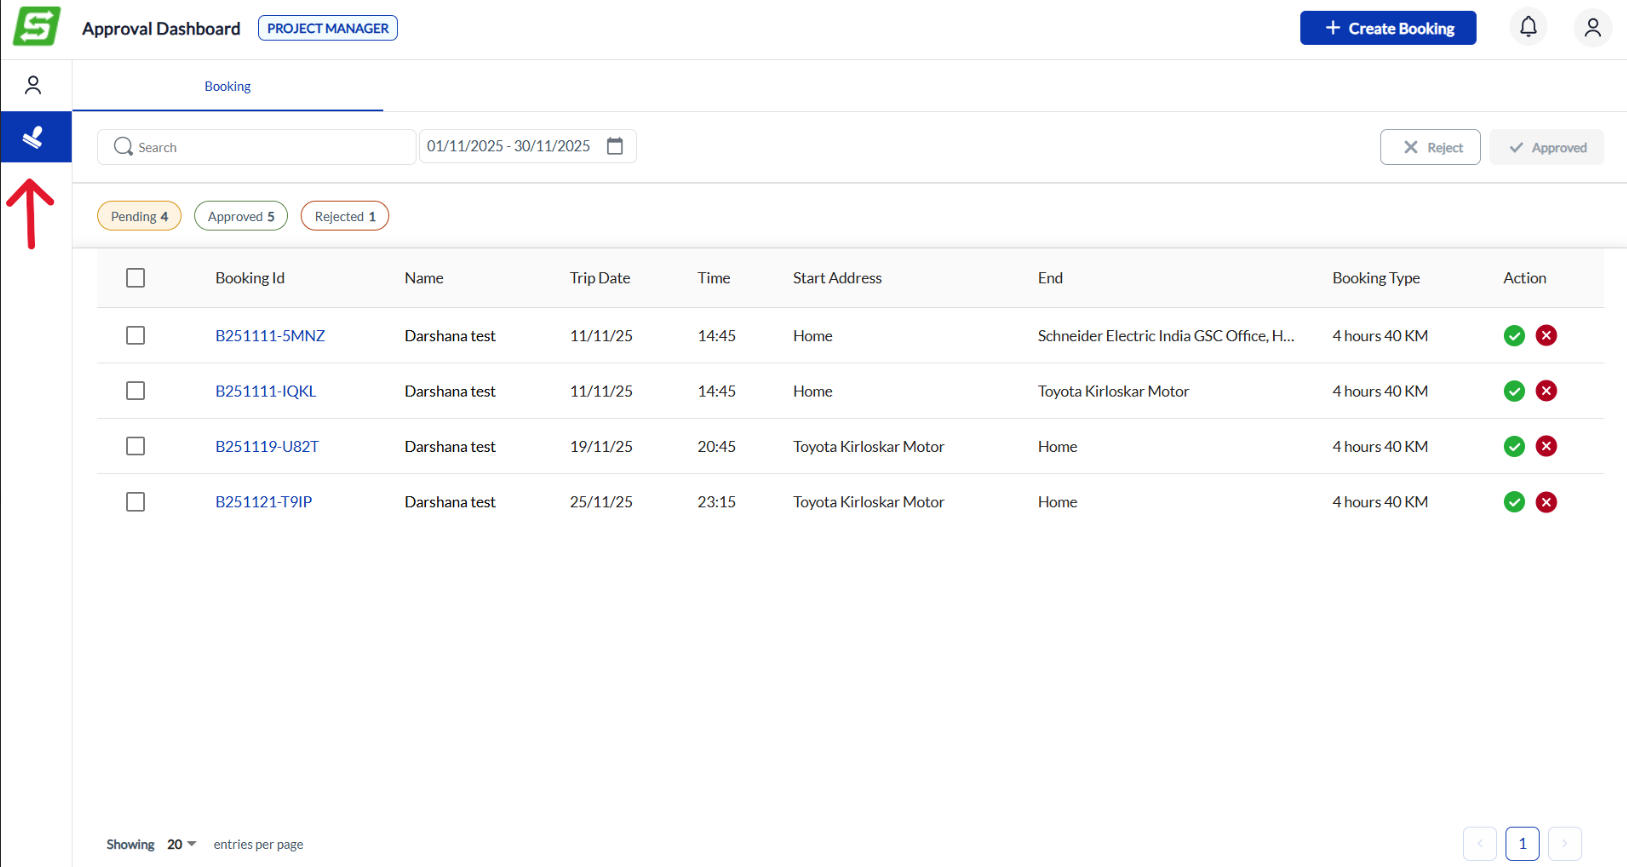The height and width of the screenshot is (867, 1627).
Task: Click the Name column header
Action: click(x=424, y=278)
